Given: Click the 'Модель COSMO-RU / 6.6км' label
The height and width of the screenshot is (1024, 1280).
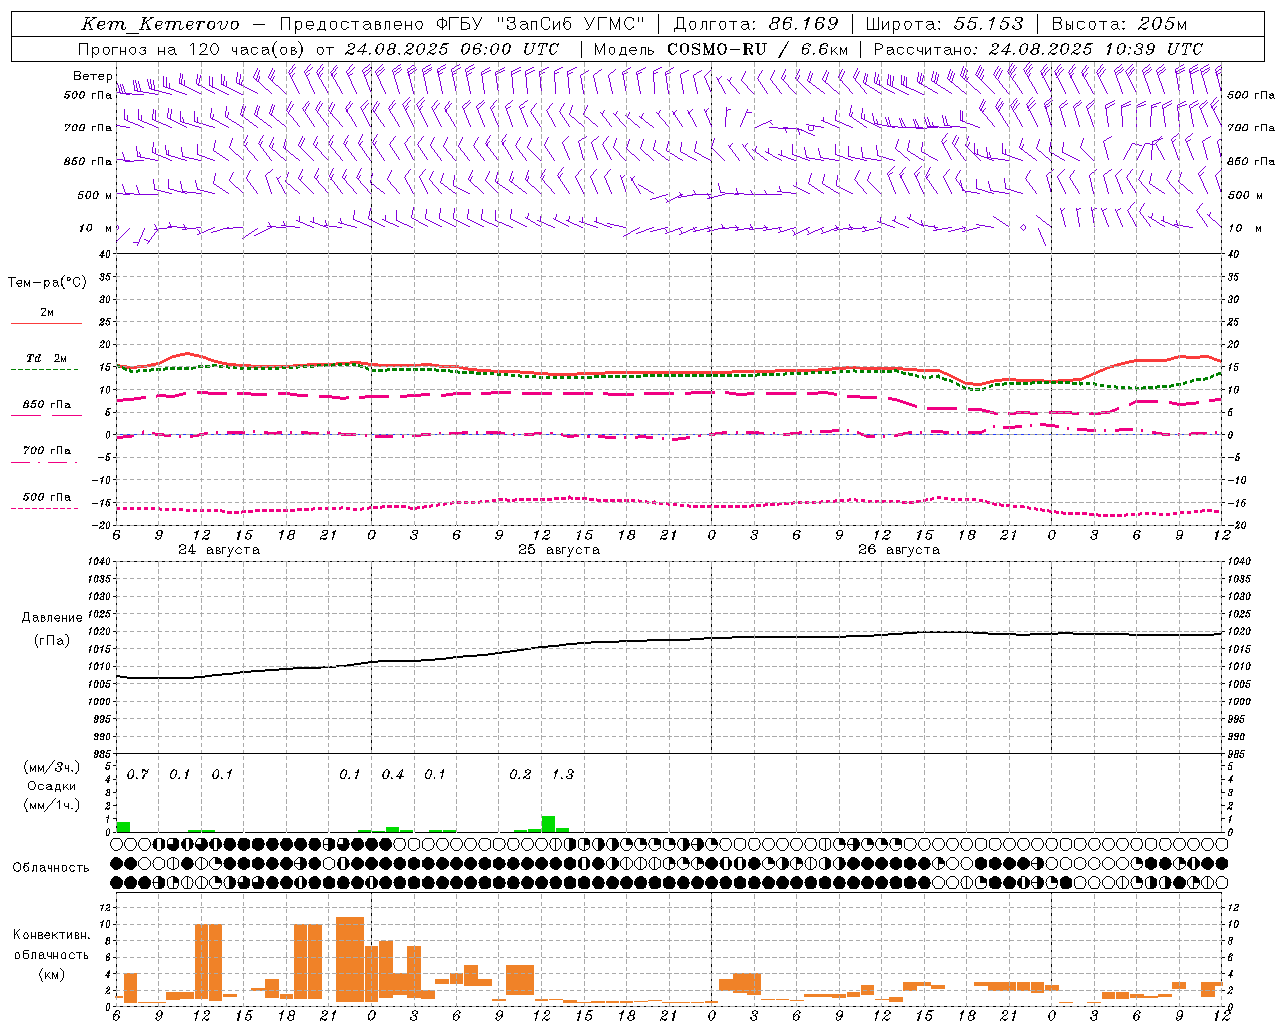Looking at the screenshot, I should click(720, 49).
